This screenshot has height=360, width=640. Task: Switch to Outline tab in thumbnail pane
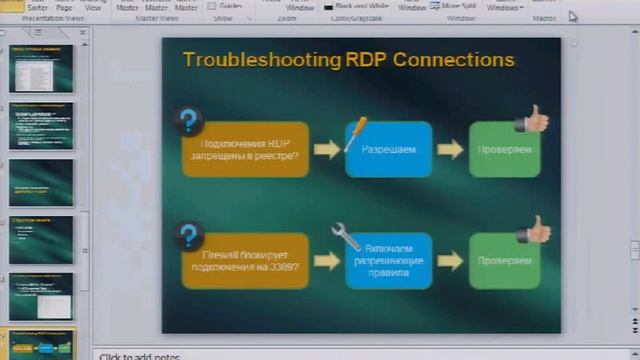(x=39, y=32)
